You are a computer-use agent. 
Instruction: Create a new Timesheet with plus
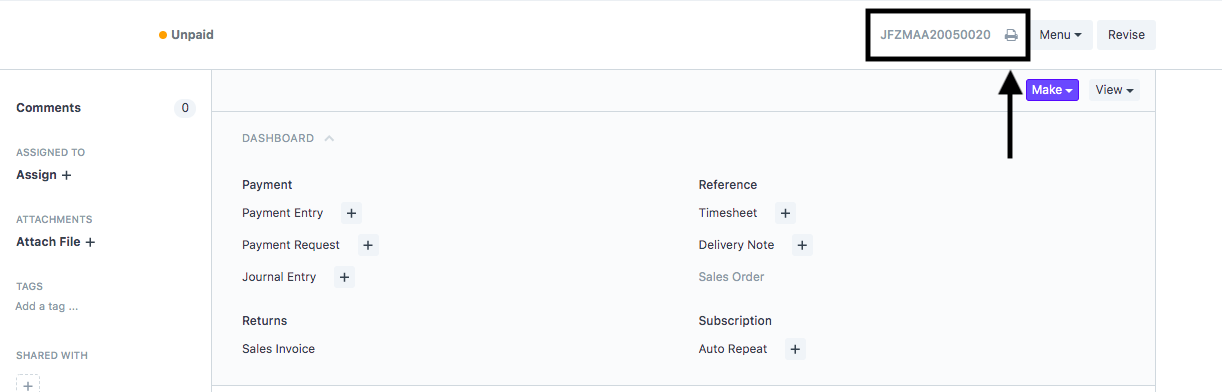point(785,213)
